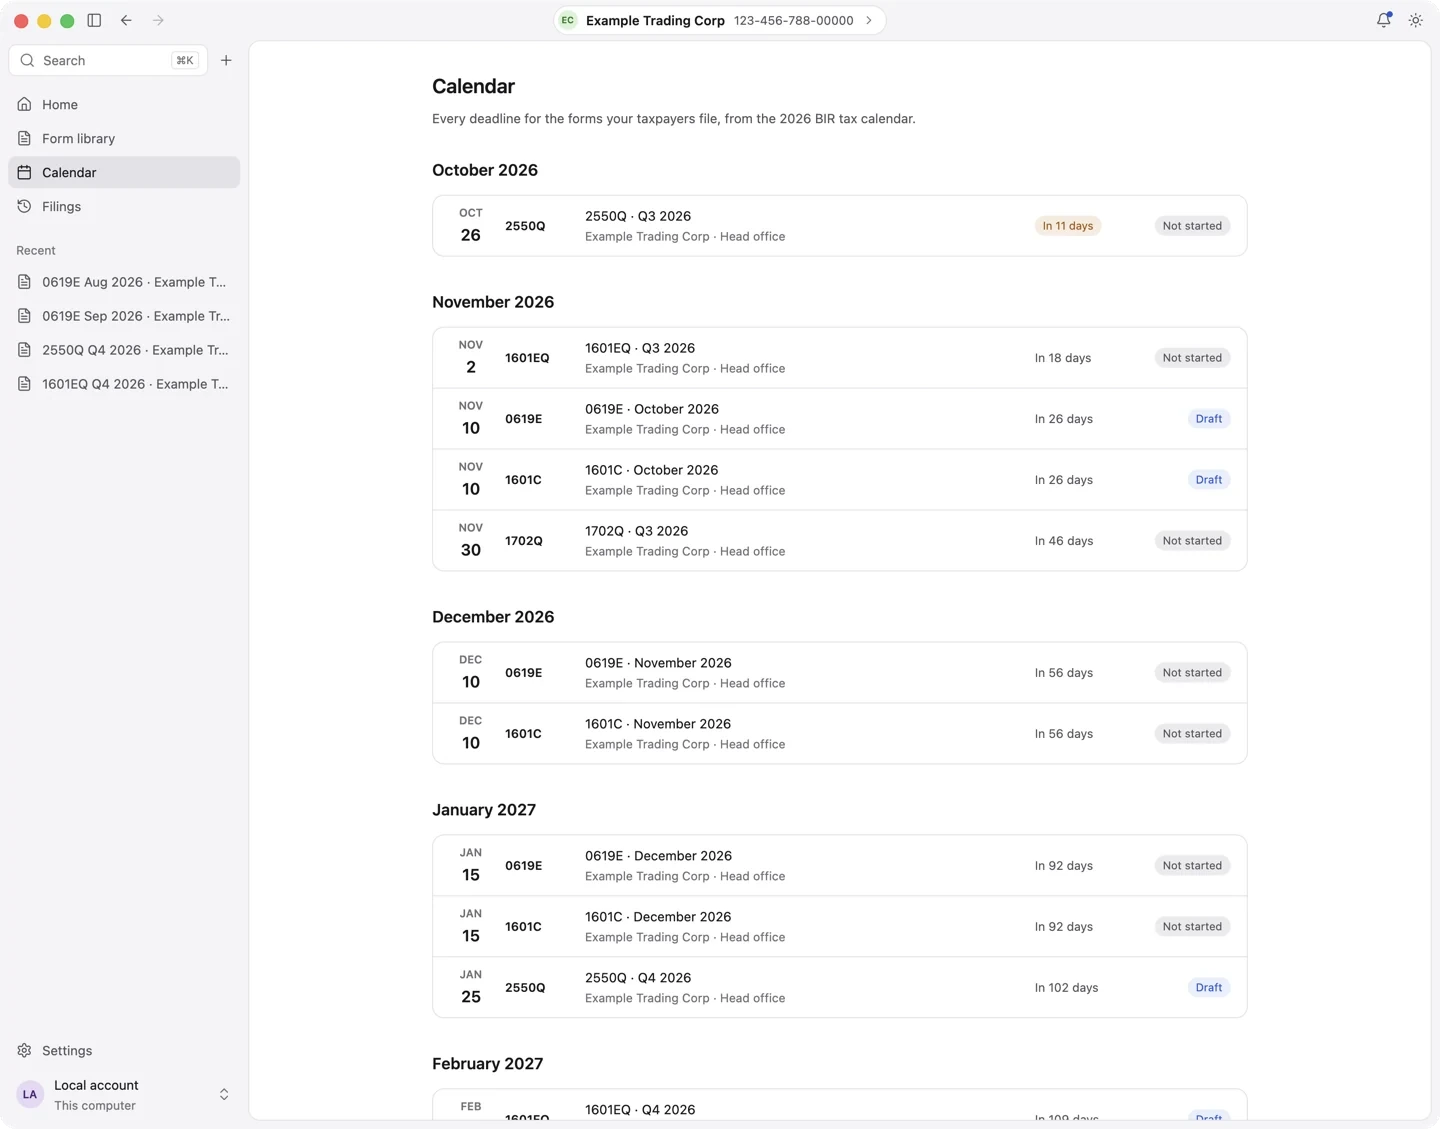The width and height of the screenshot is (1440, 1129).
Task: Open the 2550Q Q3 2026 deadline
Action: click(839, 226)
